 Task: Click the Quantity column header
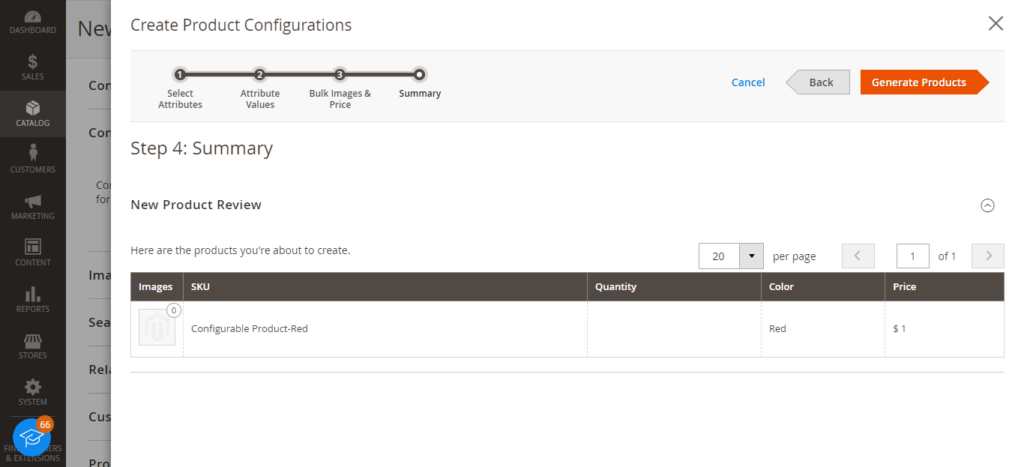click(x=675, y=287)
